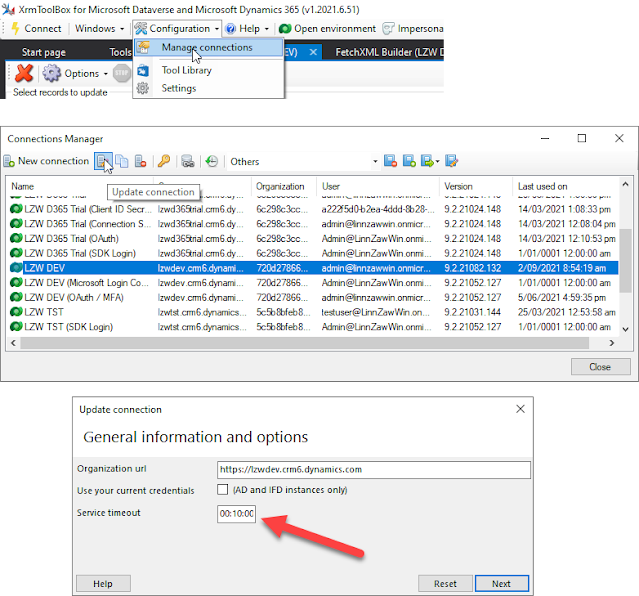
Task: Click the horizontal scrollbar right arrow
Action: (x=611, y=343)
